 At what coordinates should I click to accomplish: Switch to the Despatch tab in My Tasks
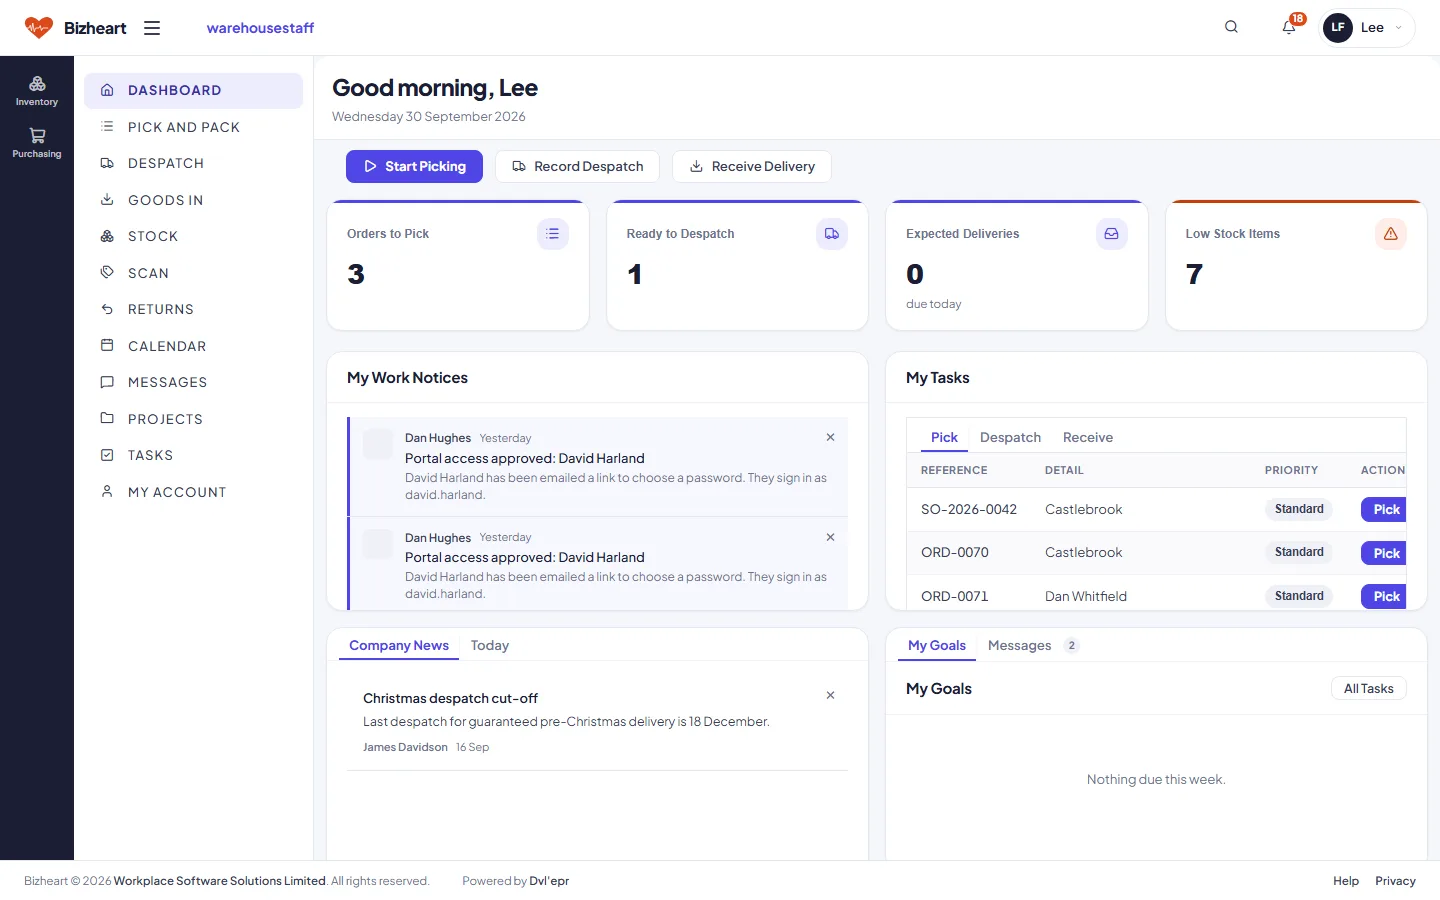(1010, 437)
